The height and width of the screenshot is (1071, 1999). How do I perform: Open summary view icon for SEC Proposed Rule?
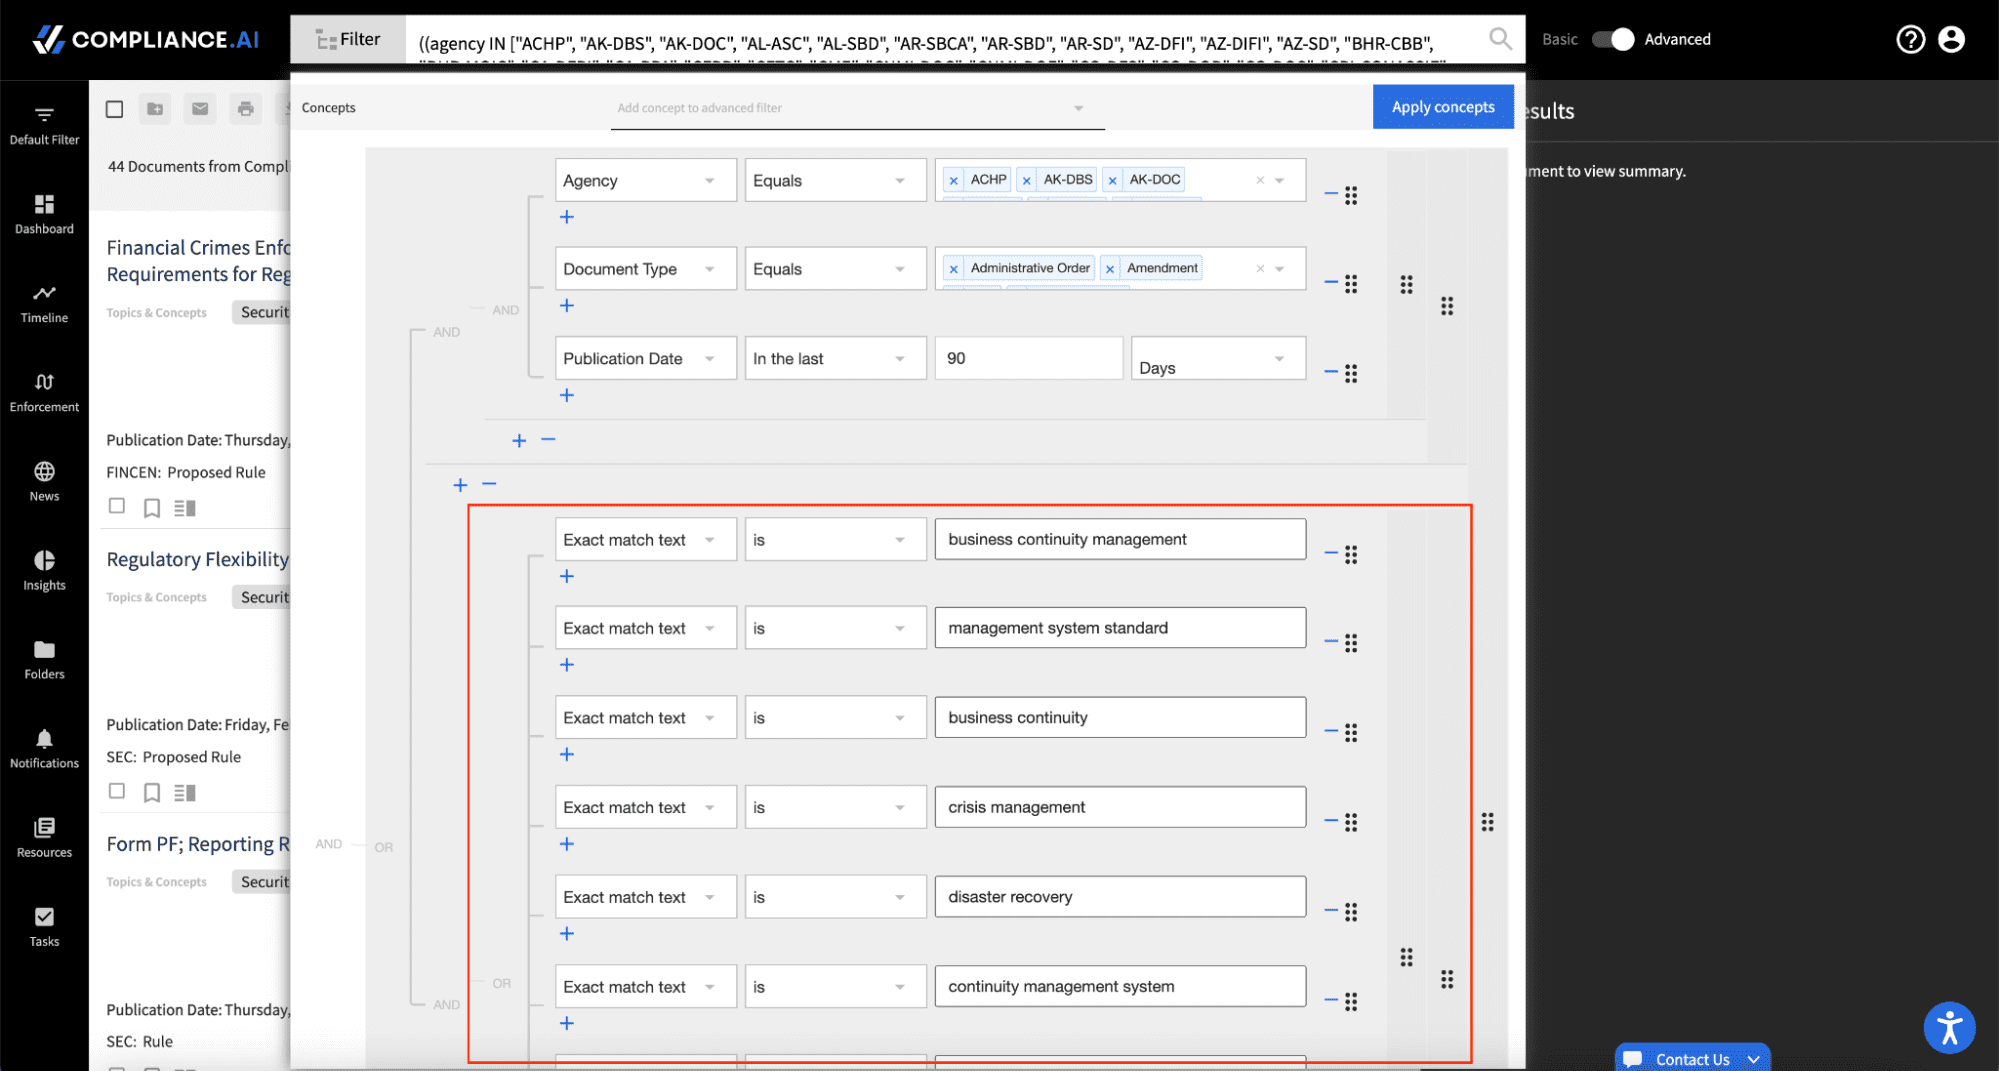click(x=185, y=793)
